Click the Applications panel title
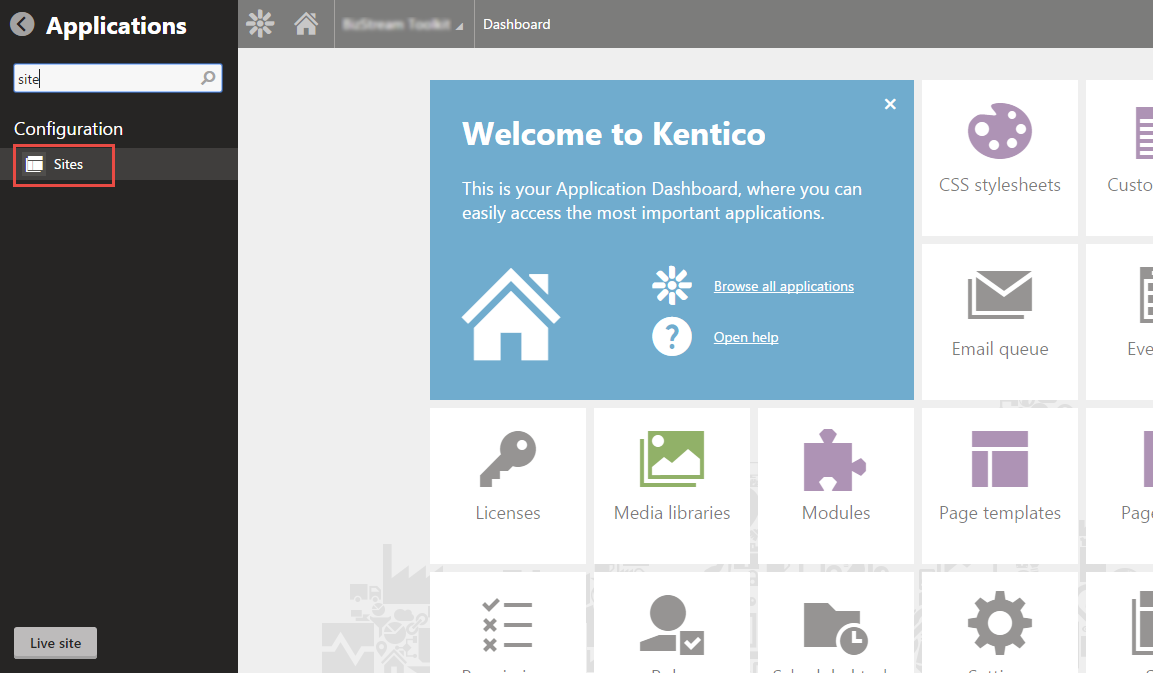Image resolution: width=1153 pixels, height=673 pixels. [x=116, y=26]
